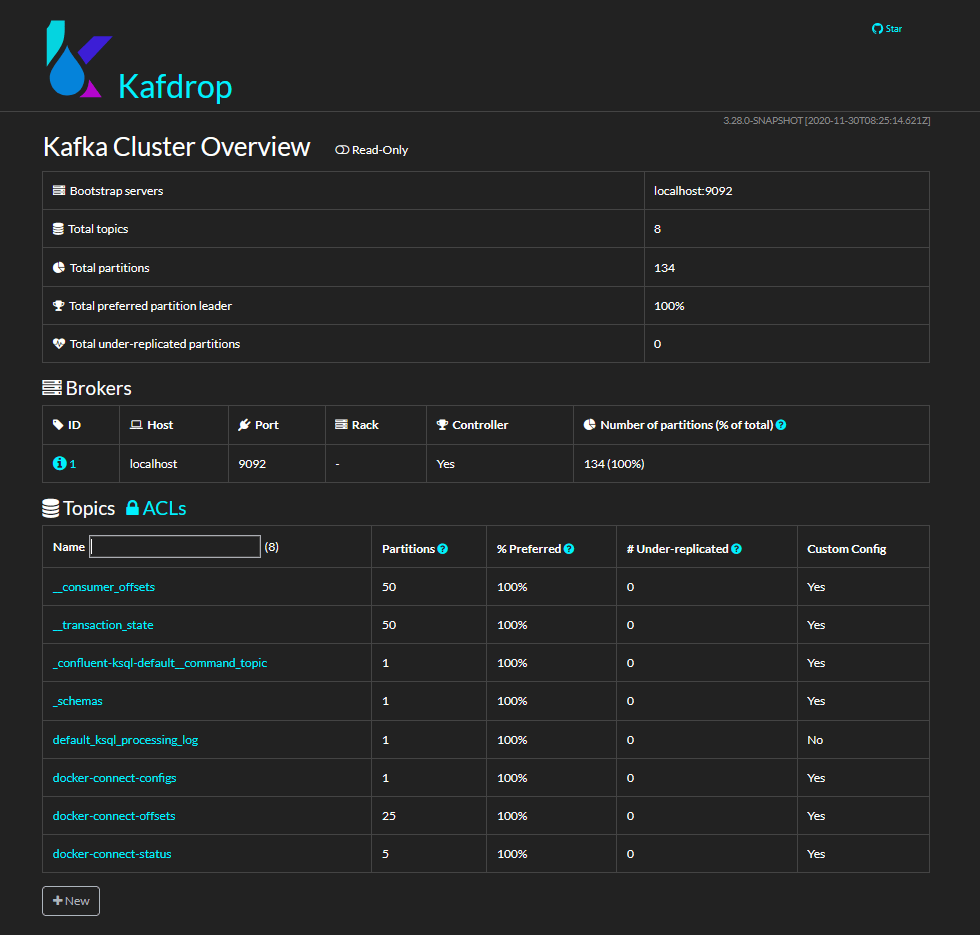The height and width of the screenshot is (935, 980).
Task: Open help icon beside # Under-replicated column
Action: click(x=736, y=549)
